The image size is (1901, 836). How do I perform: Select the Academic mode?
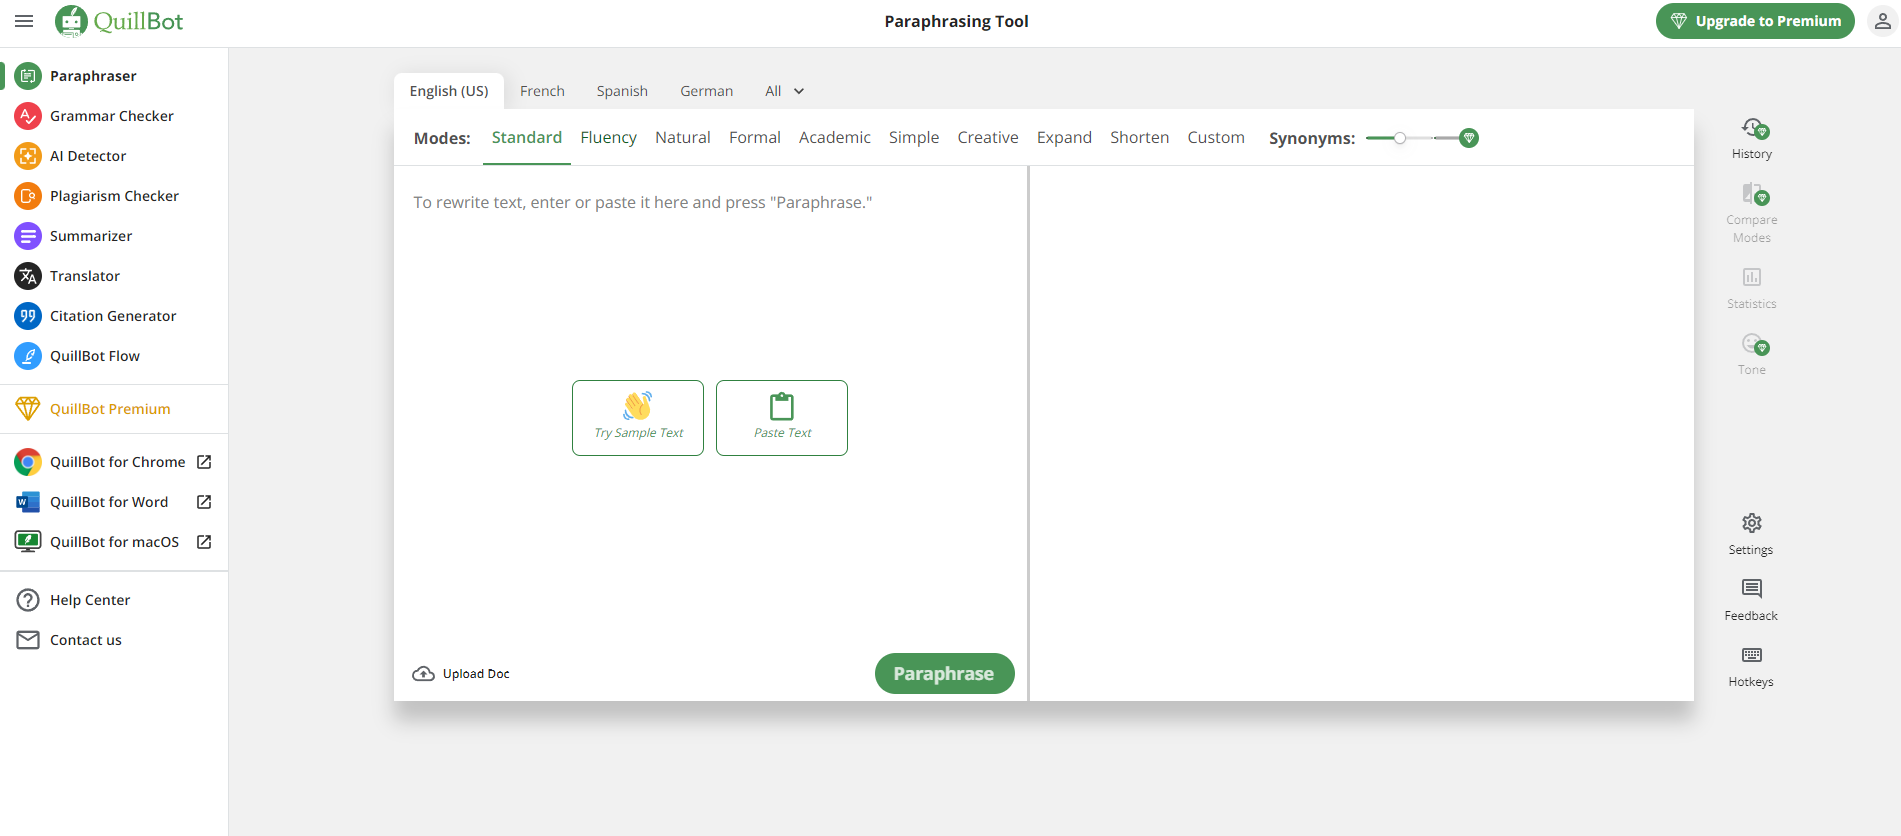coord(835,137)
